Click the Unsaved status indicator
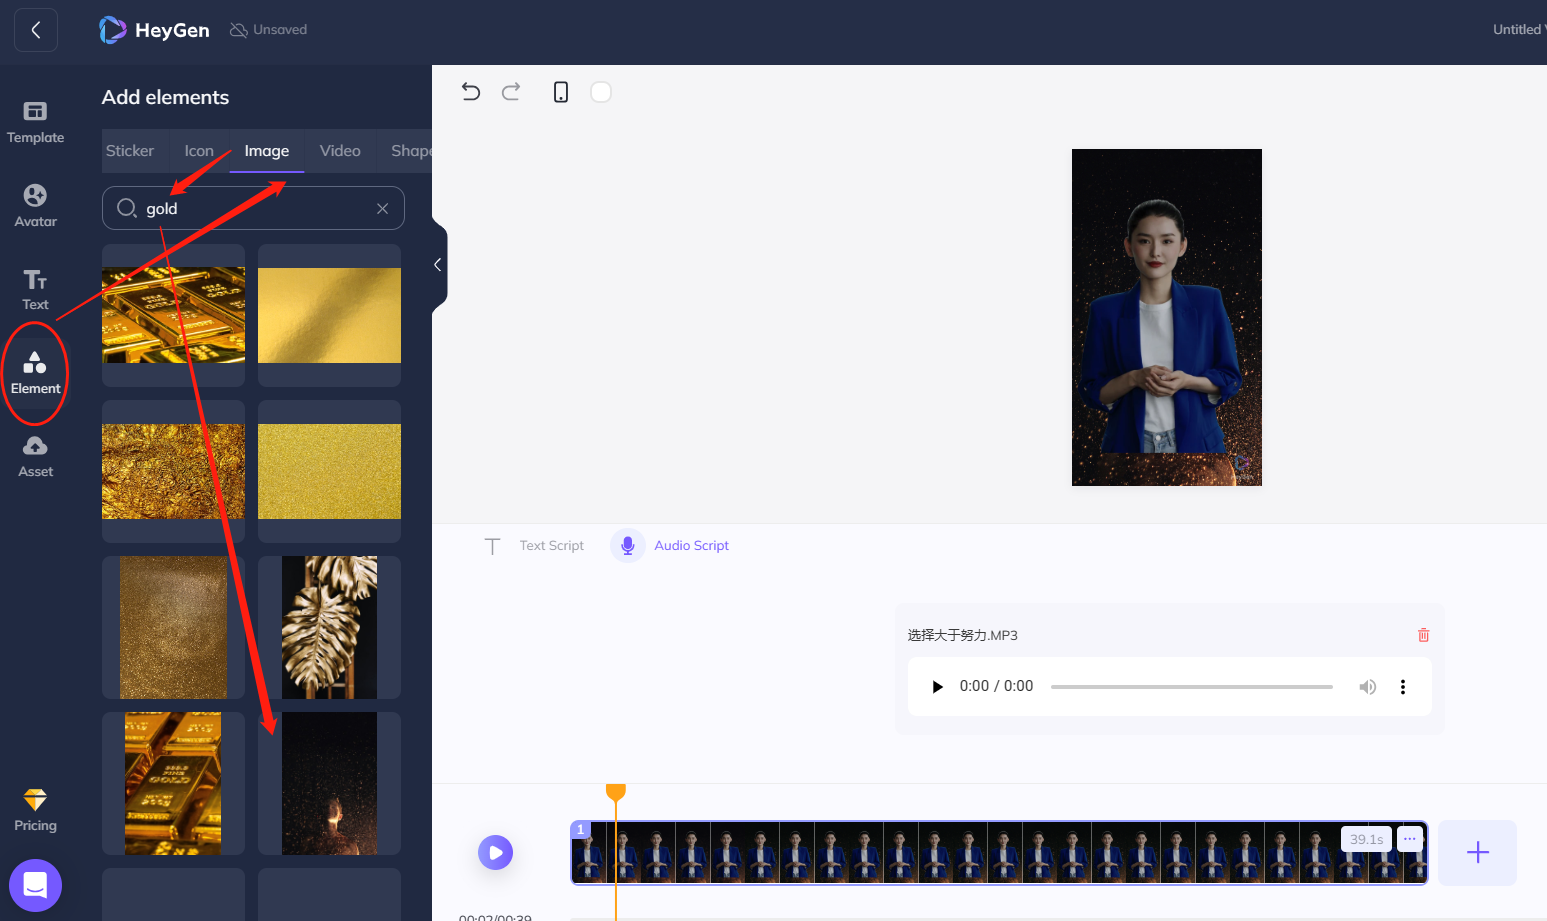Viewport: 1547px width, 921px height. pyautogui.click(x=268, y=30)
